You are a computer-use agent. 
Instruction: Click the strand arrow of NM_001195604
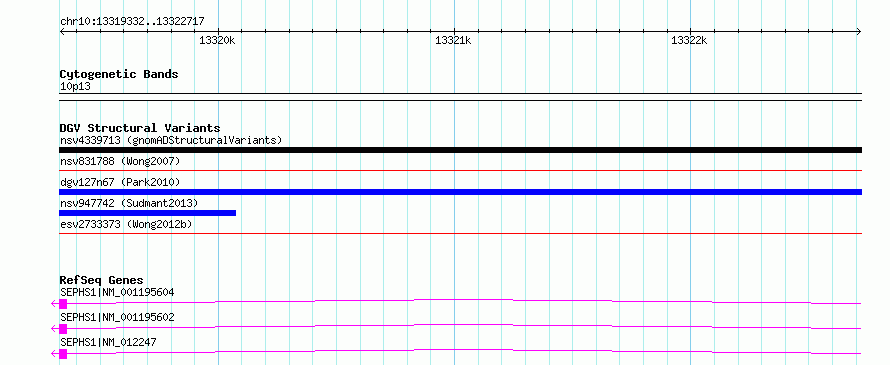54,304
